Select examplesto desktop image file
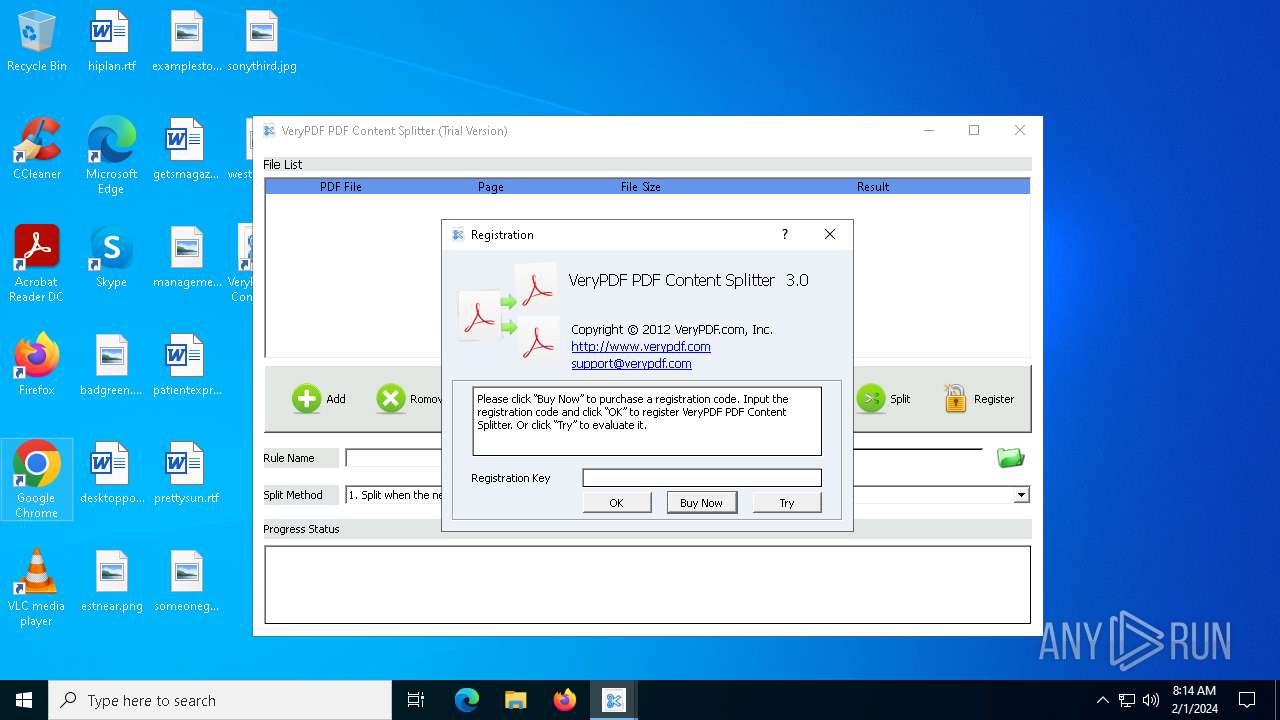 (186, 42)
